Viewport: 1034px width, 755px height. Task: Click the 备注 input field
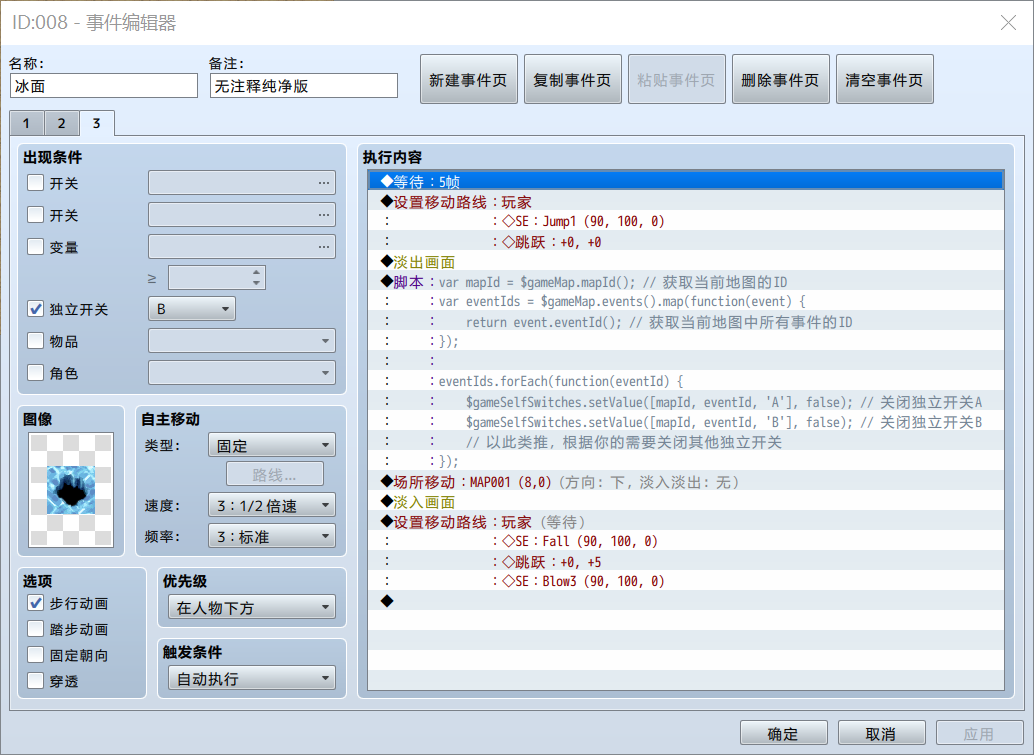point(304,86)
